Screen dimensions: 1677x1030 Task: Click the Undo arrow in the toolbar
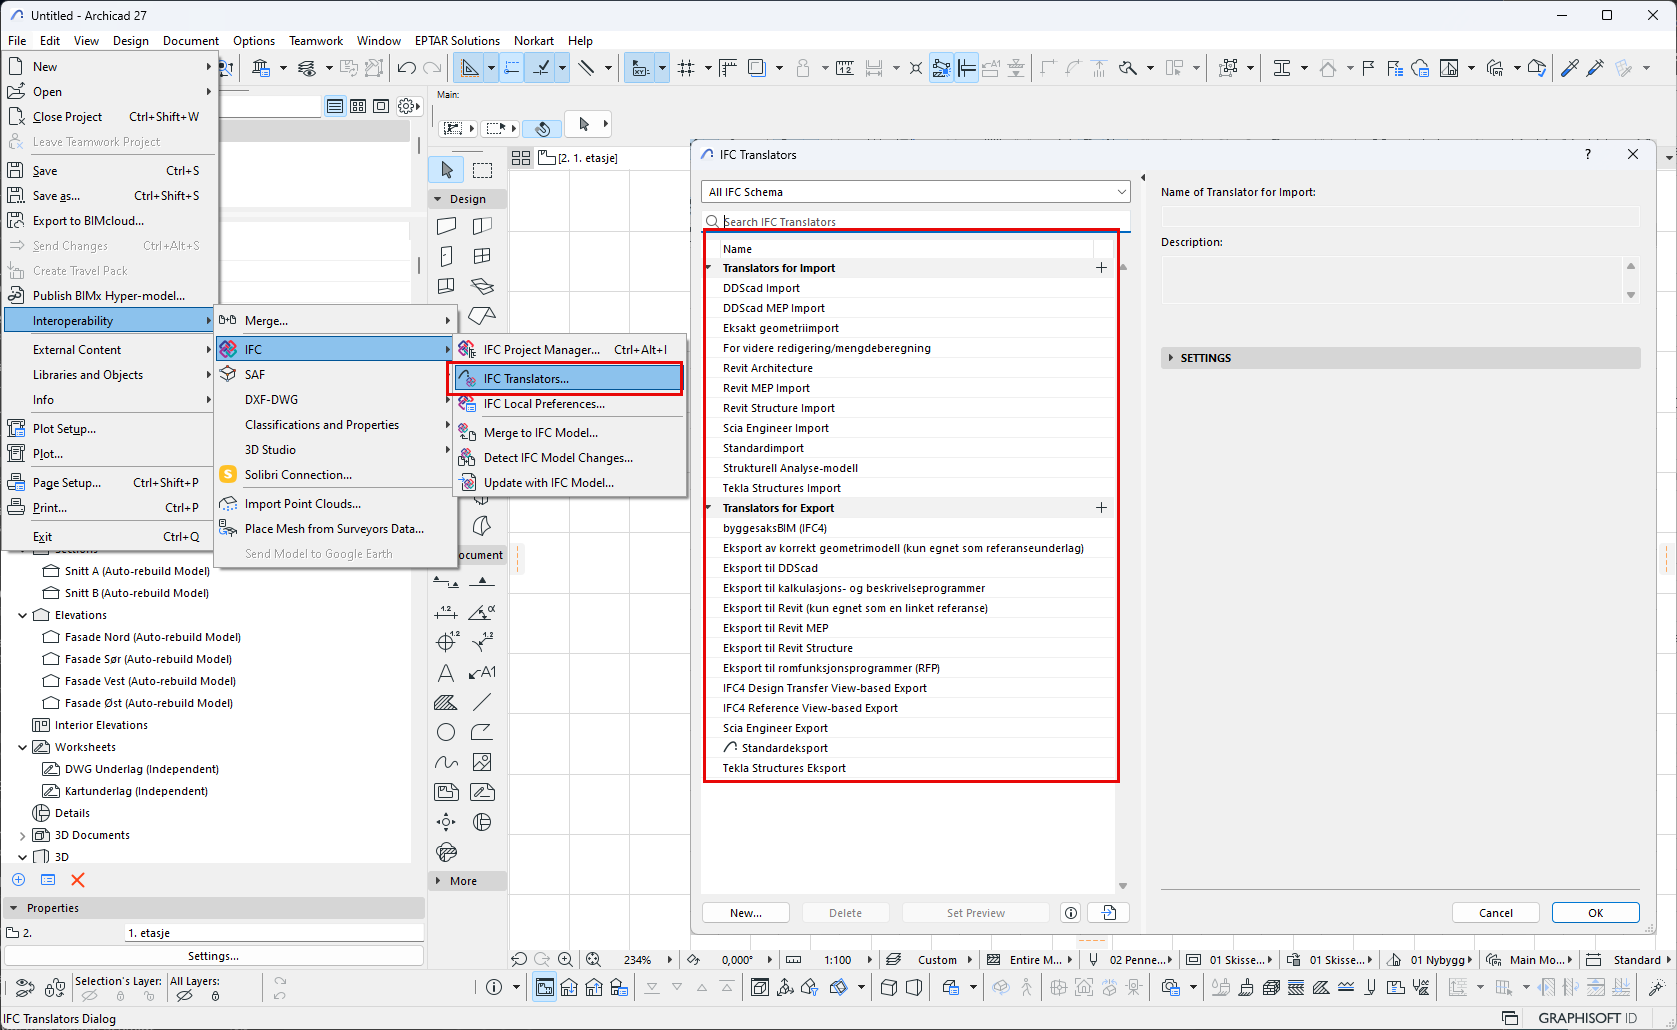pyautogui.click(x=406, y=68)
